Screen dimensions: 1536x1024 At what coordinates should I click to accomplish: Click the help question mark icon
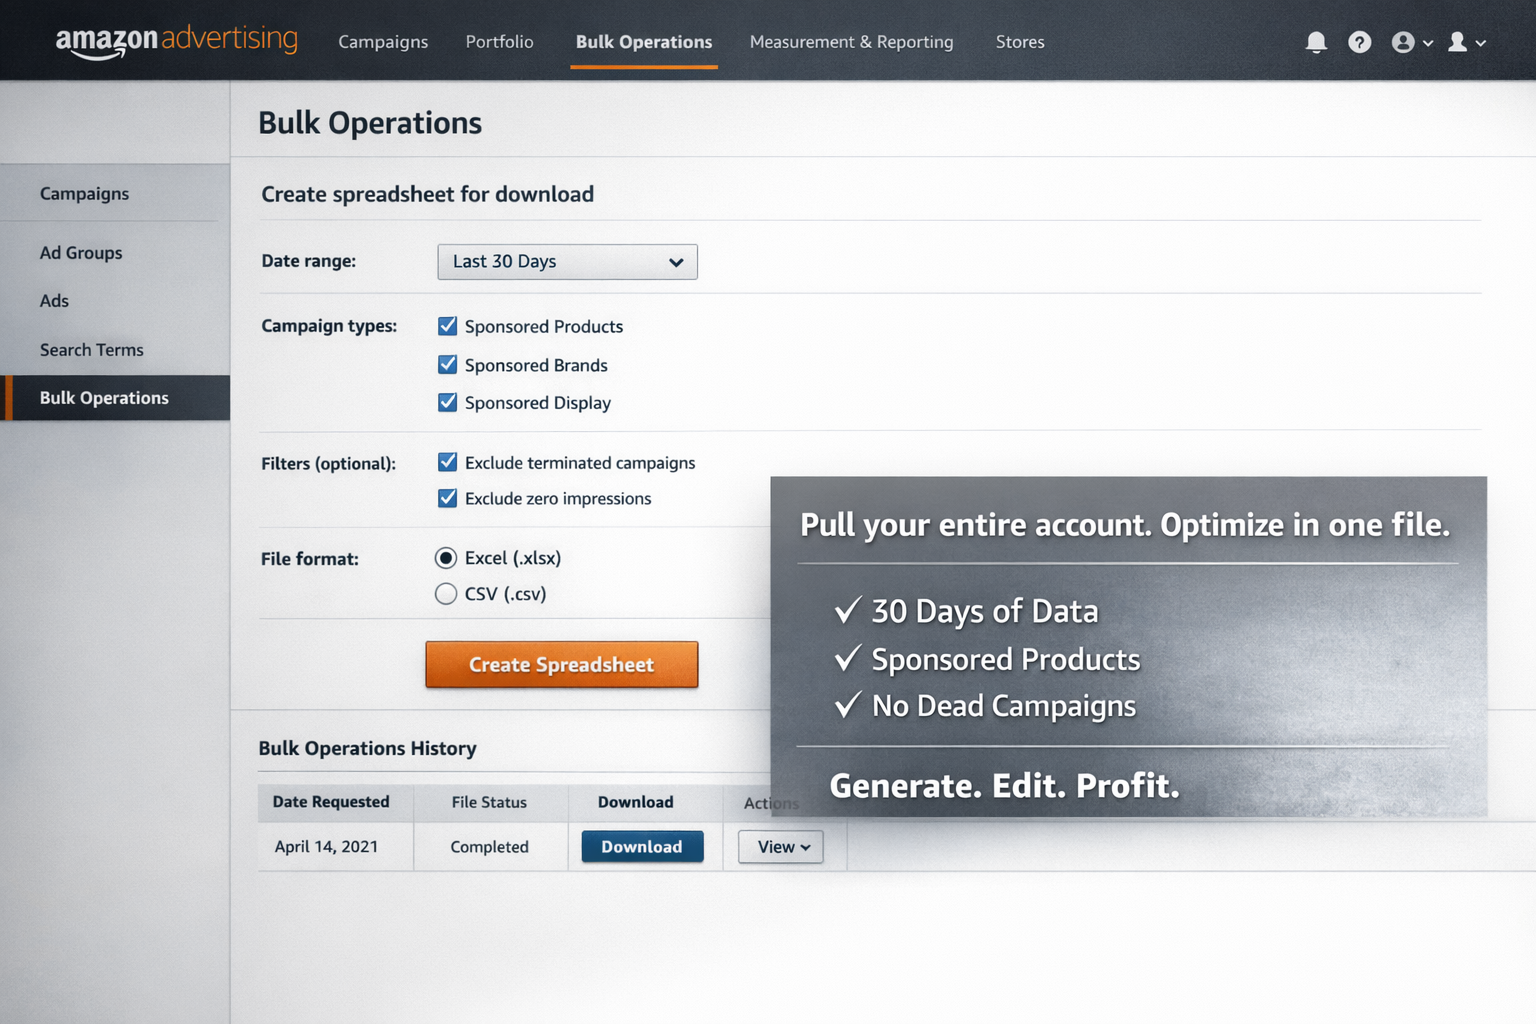(x=1359, y=41)
